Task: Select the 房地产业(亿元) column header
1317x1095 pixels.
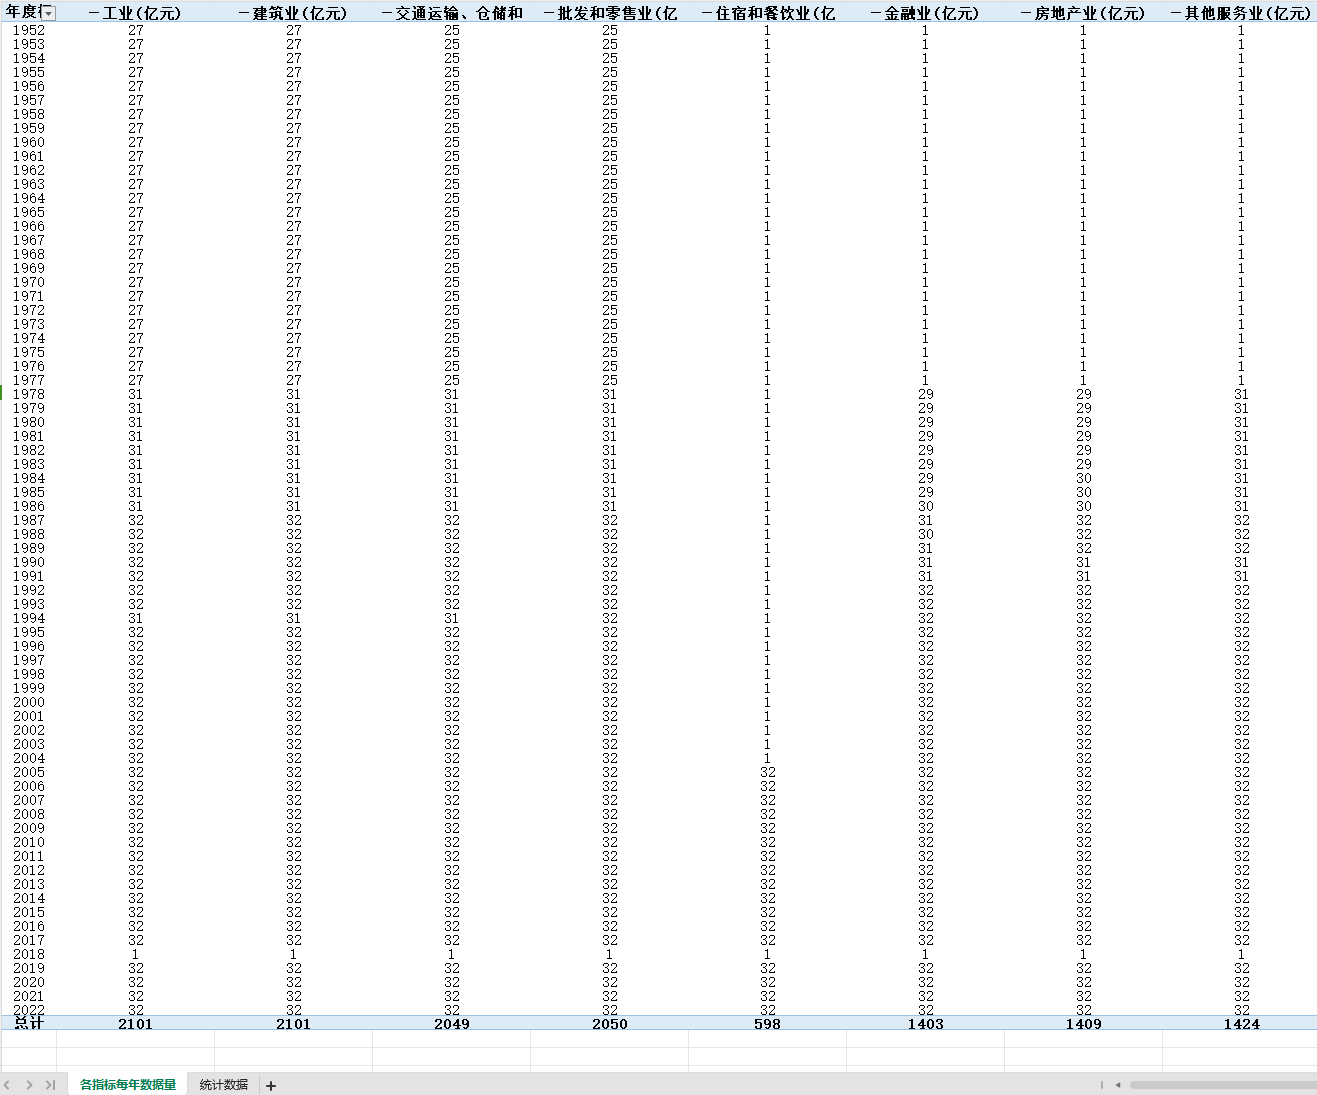Action: 1083,13
